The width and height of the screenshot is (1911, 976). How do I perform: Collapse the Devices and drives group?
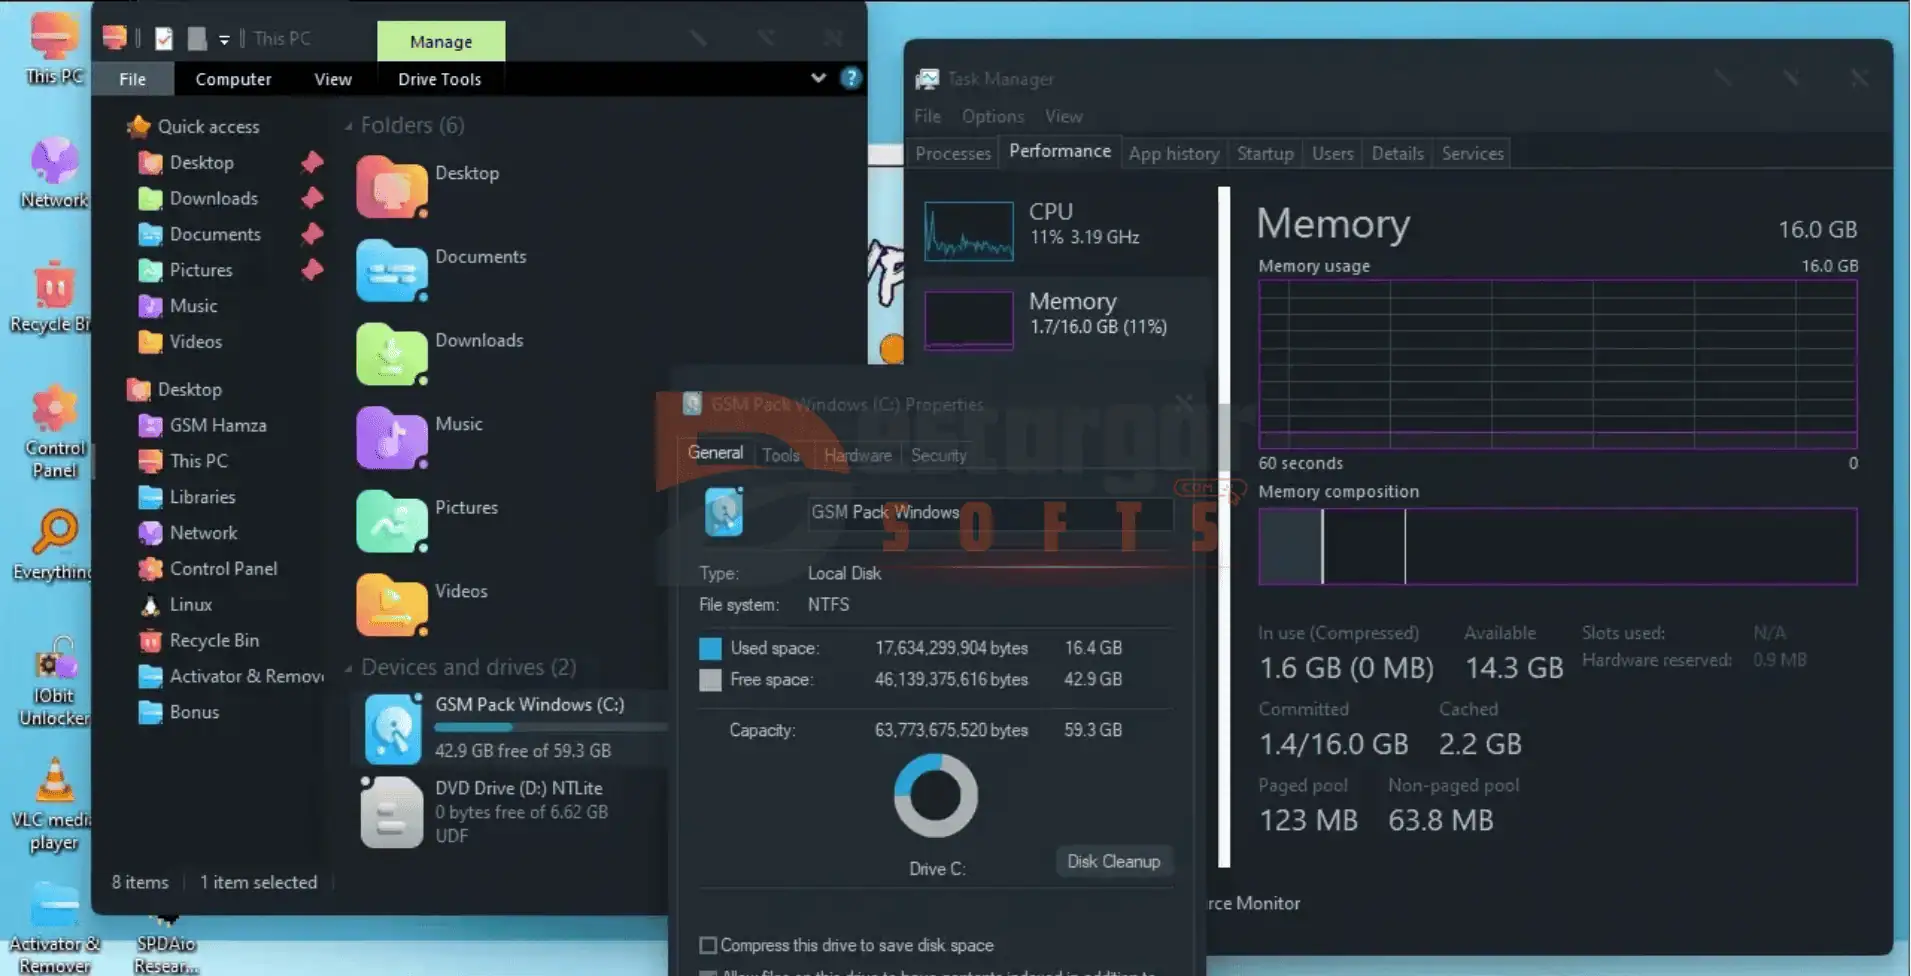point(349,668)
